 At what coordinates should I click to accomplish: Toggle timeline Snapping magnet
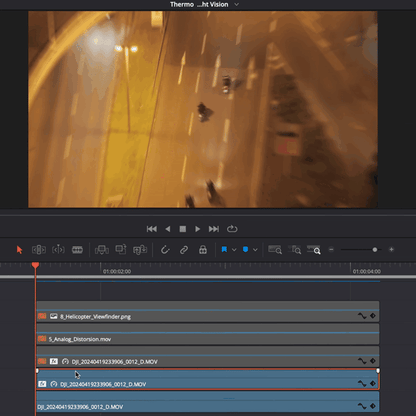(165, 250)
